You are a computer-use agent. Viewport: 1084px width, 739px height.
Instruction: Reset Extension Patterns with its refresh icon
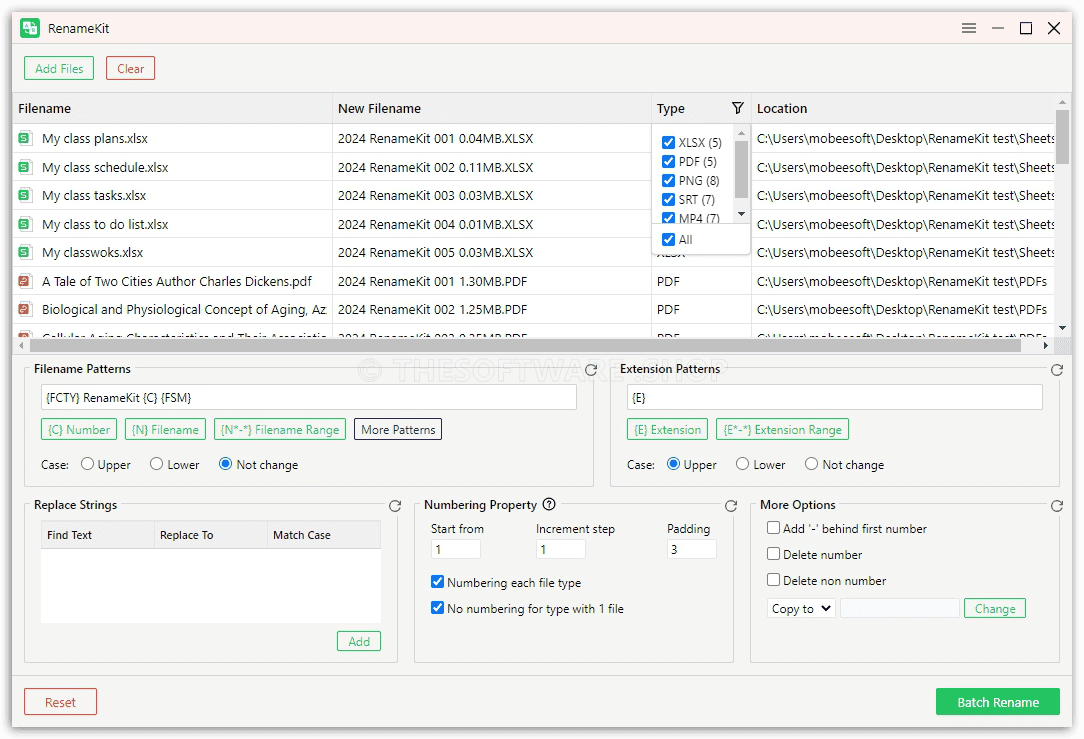click(1056, 370)
